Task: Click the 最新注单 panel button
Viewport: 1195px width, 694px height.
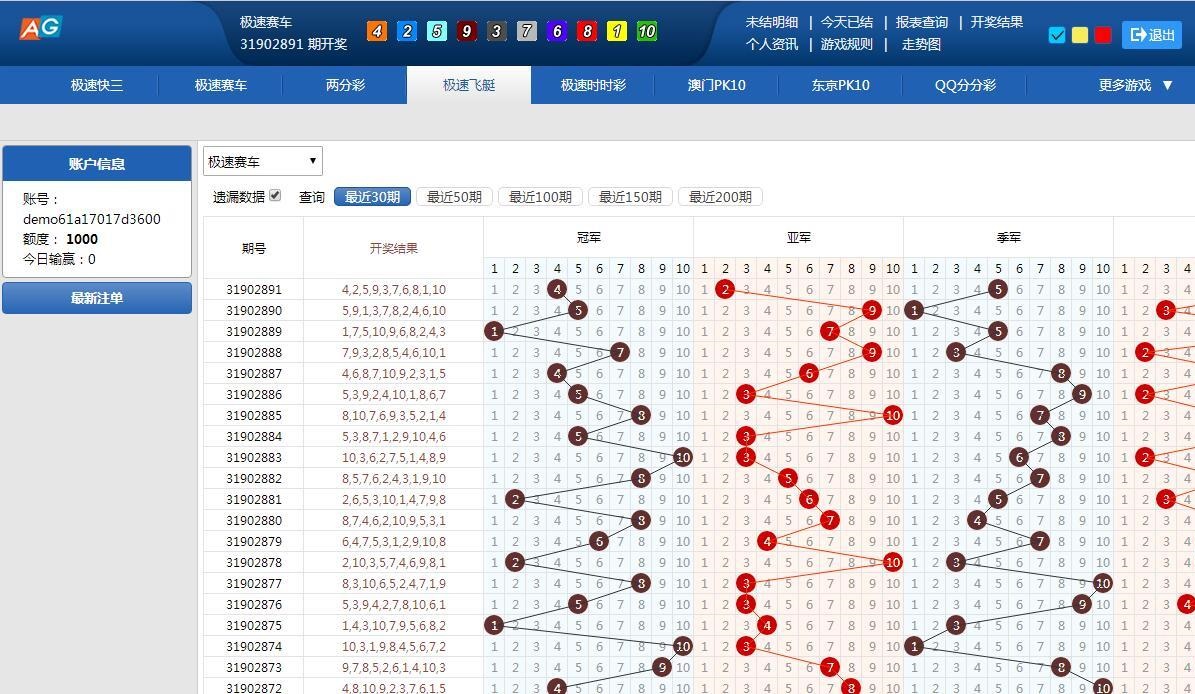Action: (97, 298)
